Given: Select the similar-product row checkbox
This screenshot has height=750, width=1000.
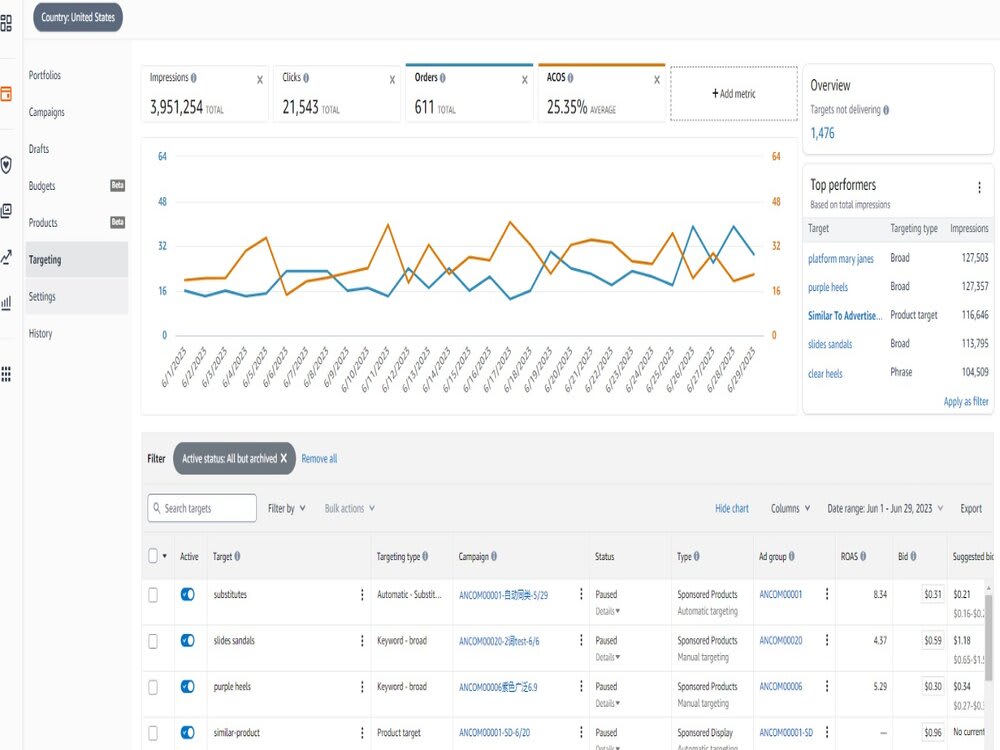Looking at the screenshot, I should click(153, 733).
